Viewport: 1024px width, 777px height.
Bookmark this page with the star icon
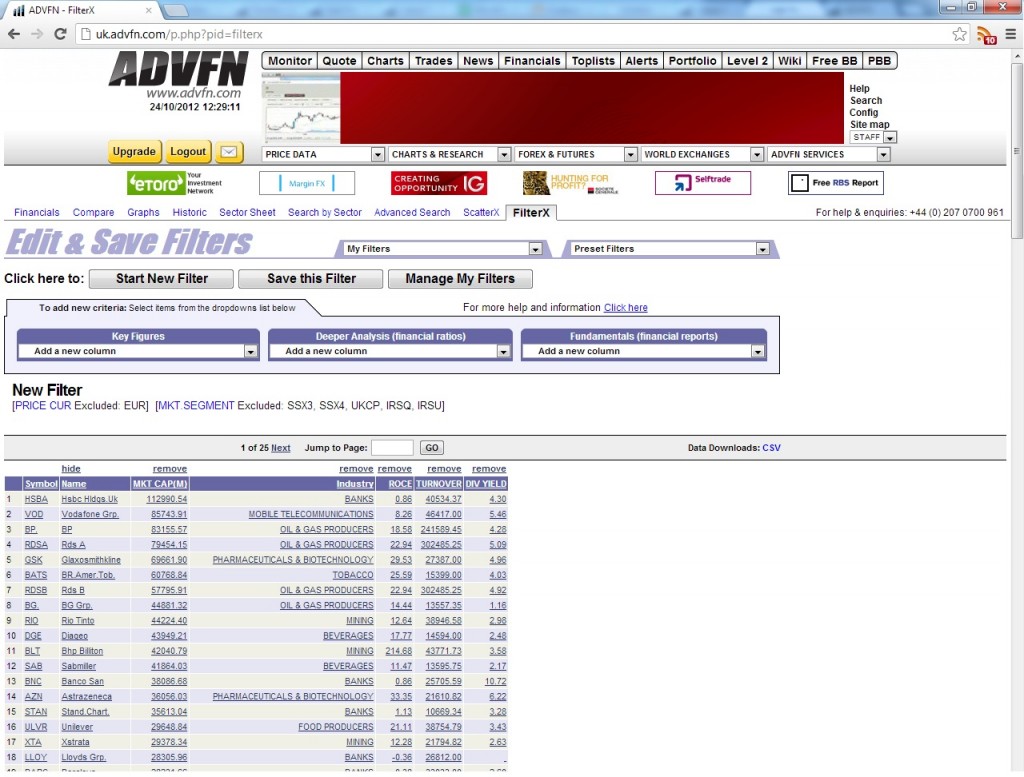959,34
